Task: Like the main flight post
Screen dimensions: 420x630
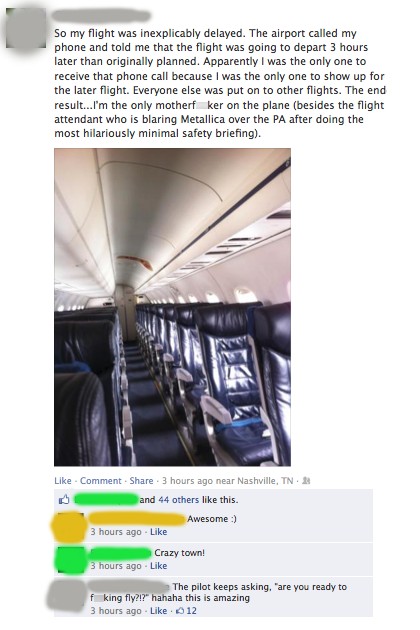Action: 63,481
